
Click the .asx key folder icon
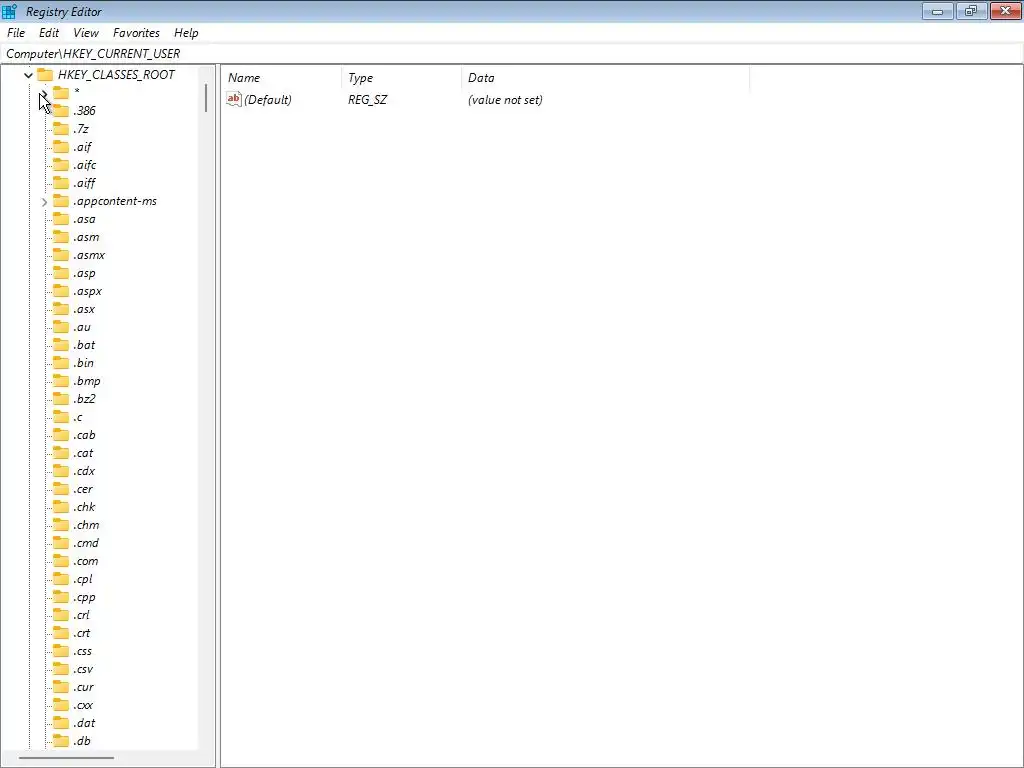(x=61, y=309)
